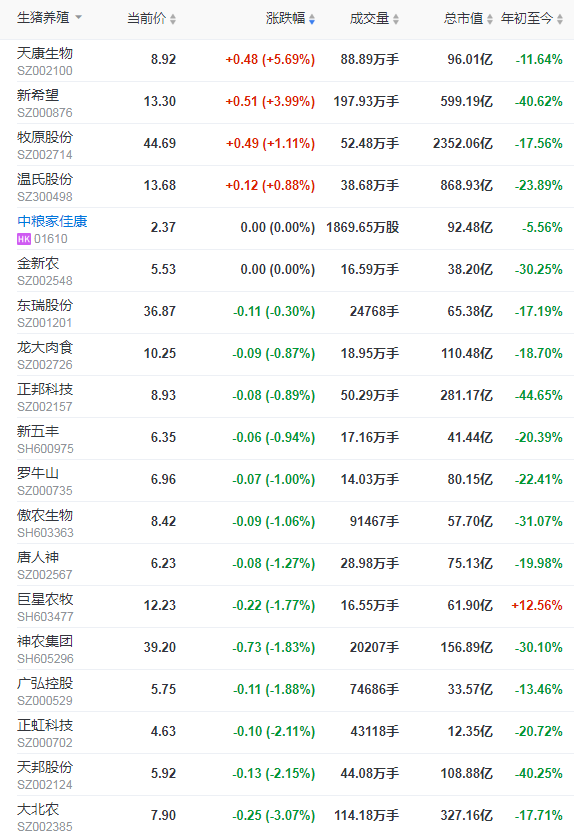This screenshot has width=574, height=834.
Task: Select stock code SH603477
Action: 45,617
